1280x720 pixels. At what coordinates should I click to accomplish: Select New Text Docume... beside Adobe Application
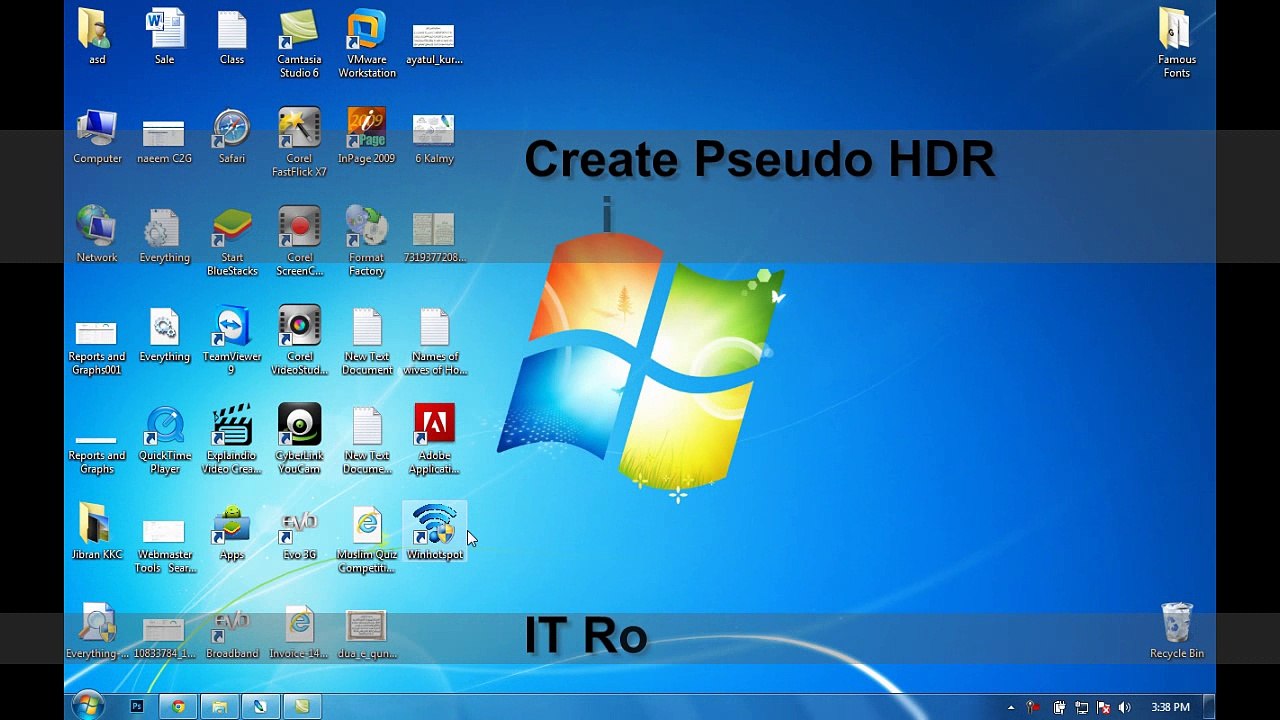367,439
